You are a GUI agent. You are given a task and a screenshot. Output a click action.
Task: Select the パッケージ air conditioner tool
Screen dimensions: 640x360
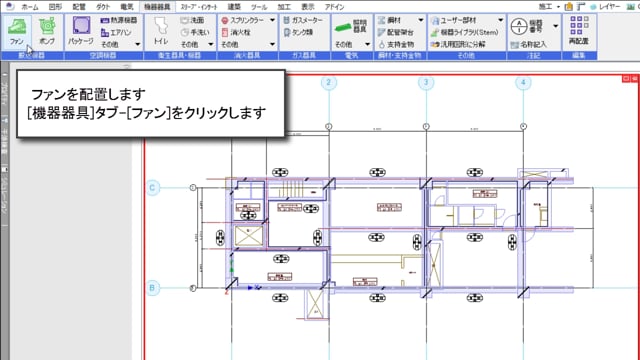click(x=81, y=31)
